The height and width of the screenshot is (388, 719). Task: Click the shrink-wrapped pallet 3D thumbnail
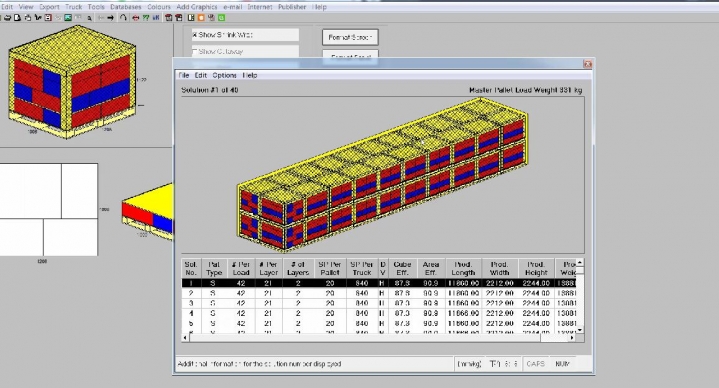pos(72,82)
